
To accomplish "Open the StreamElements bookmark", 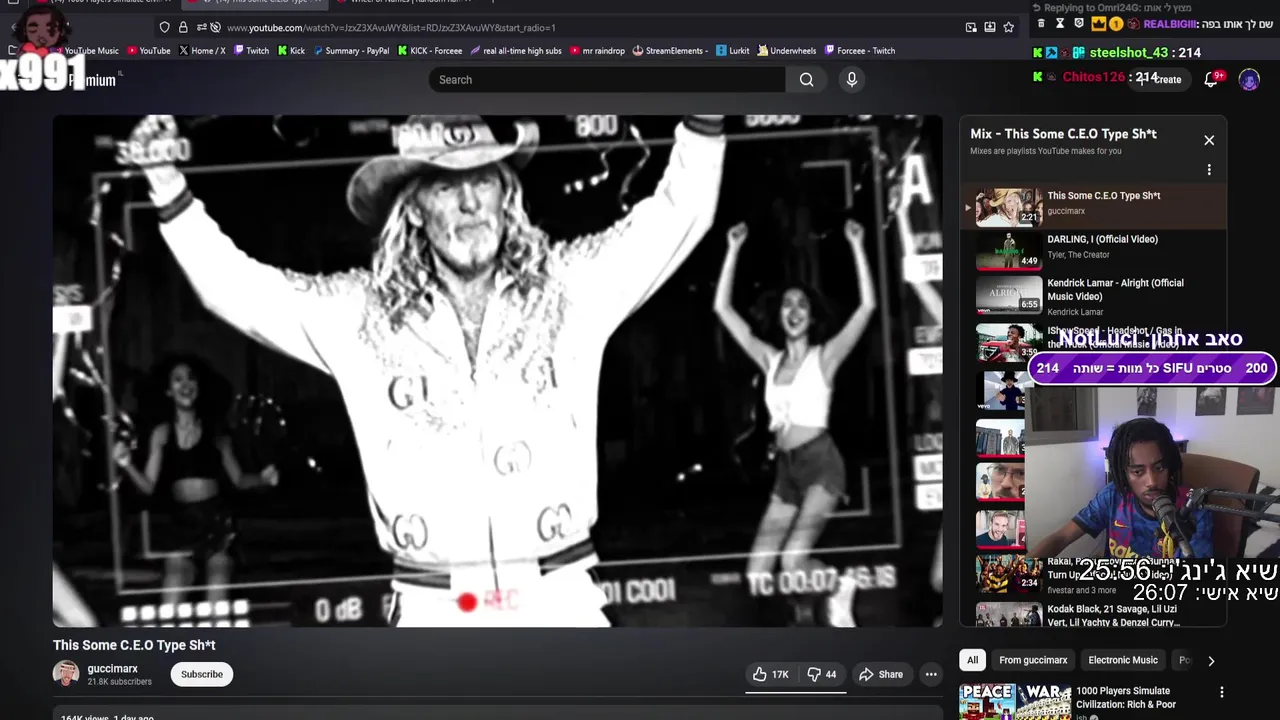I will click(670, 51).
